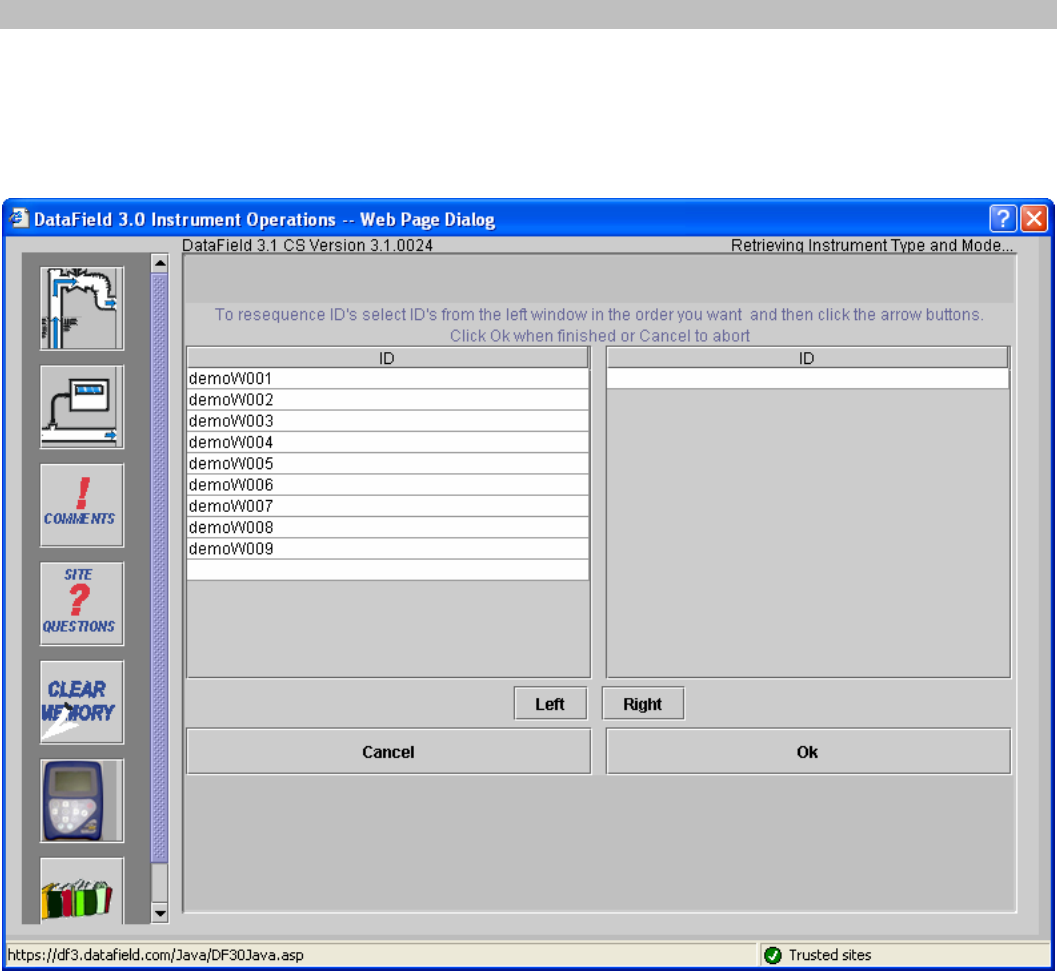The image size is (1057, 971).
Task: Confirm with the Ok button
Action: point(808,752)
